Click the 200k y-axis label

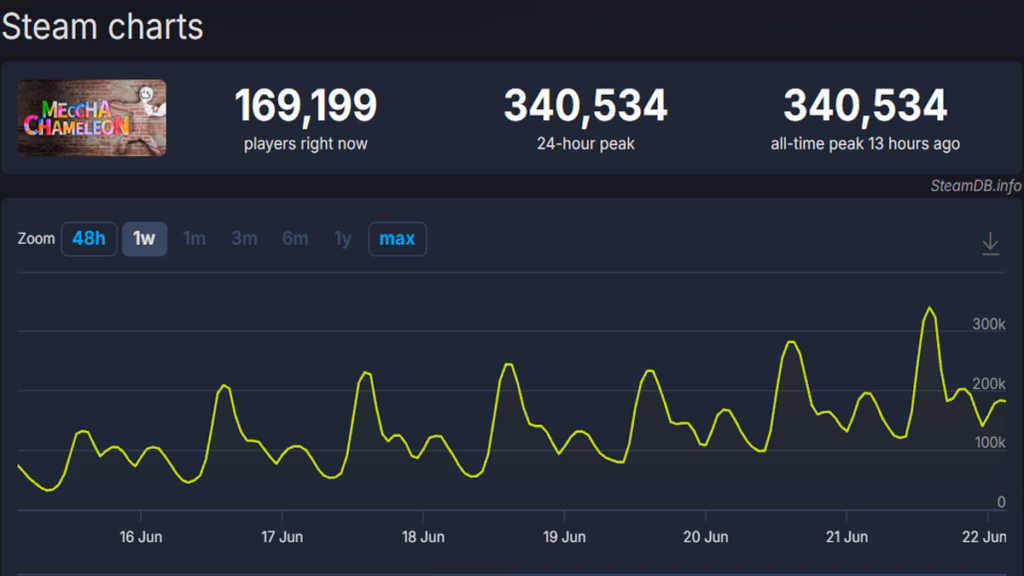989,384
